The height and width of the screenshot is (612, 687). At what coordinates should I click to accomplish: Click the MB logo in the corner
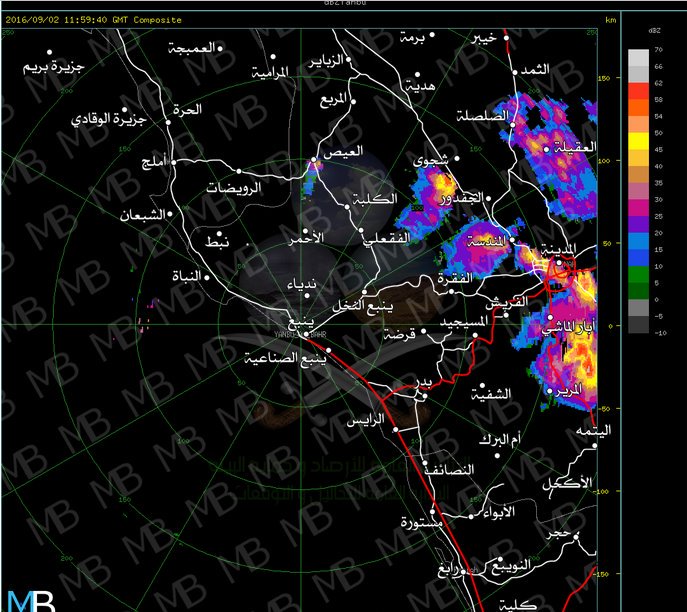31,601
